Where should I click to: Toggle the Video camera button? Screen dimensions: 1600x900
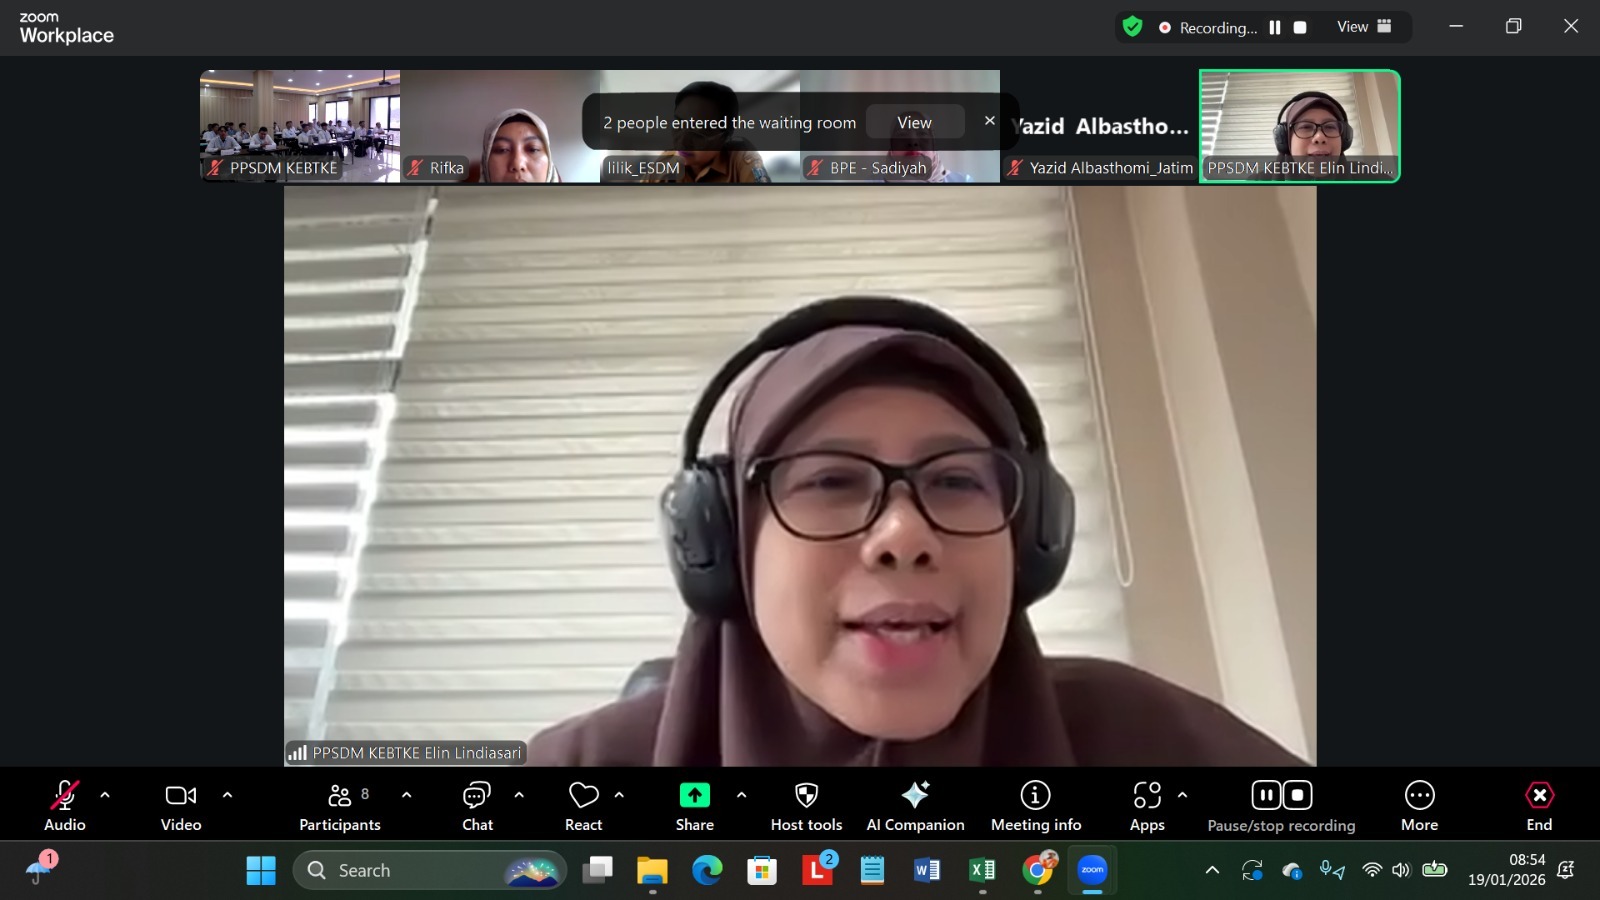[181, 805]
